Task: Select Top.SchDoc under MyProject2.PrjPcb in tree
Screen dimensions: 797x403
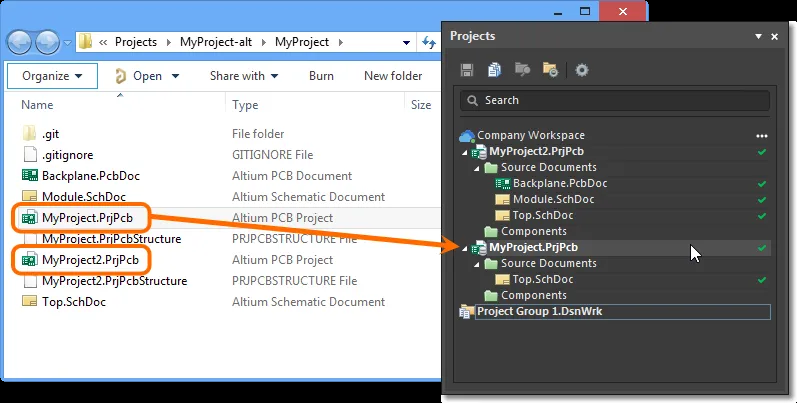Action: point(543,215)
